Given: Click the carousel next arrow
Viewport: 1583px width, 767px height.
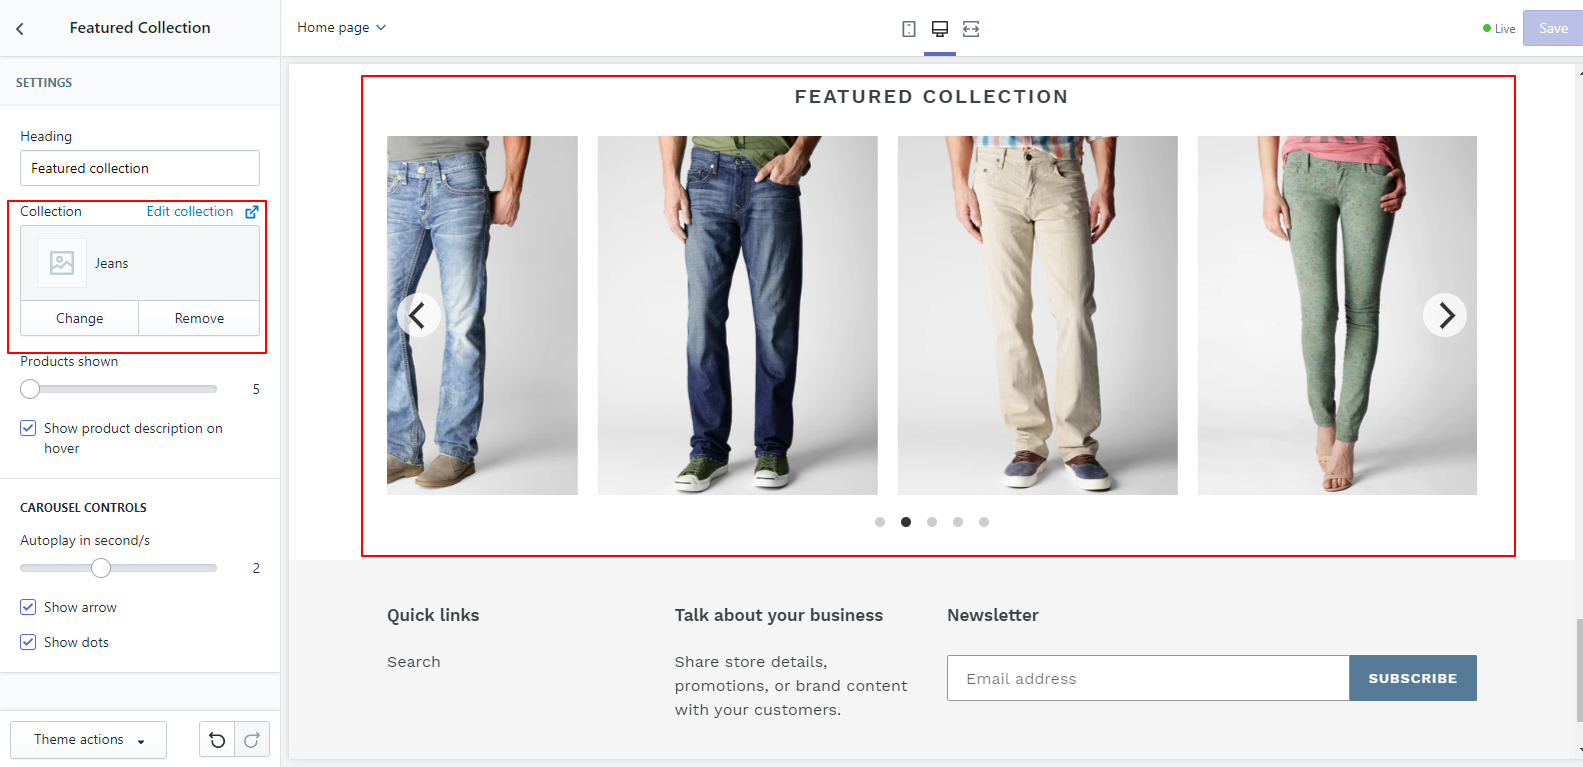Looking at the screenshot, I should (x=1445, y=315).
